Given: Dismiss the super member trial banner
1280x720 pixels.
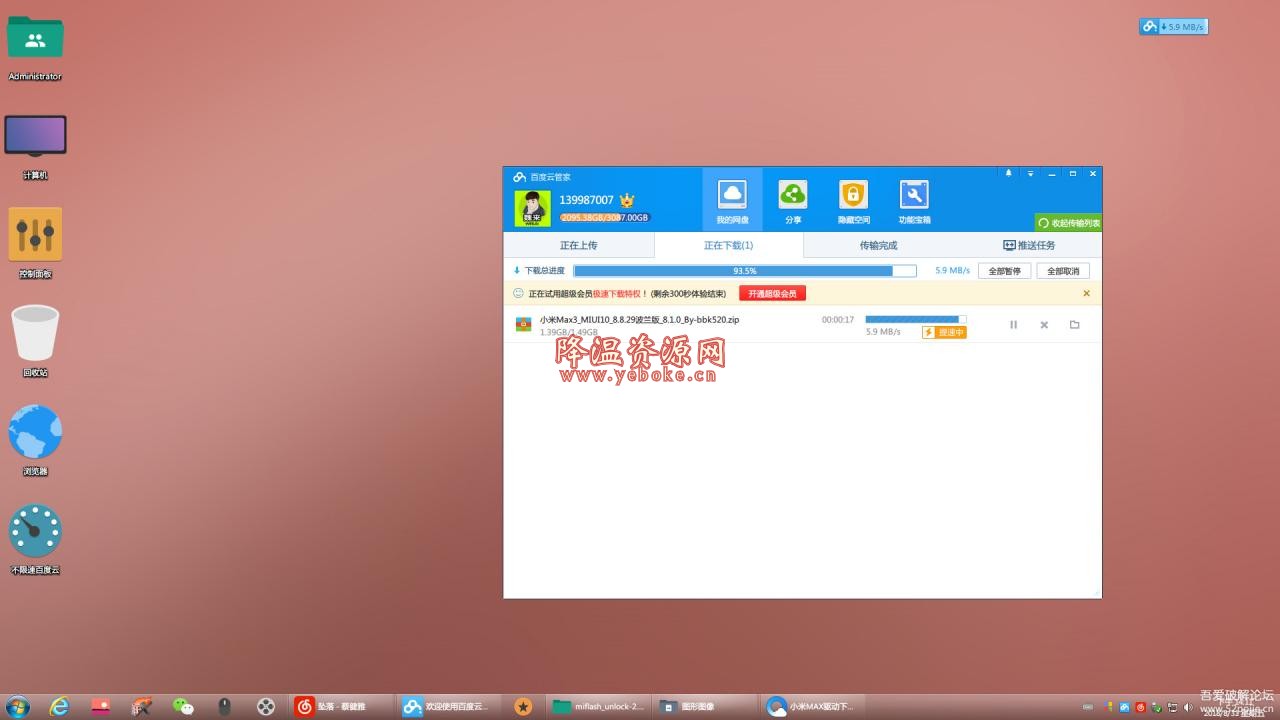Looking at the screenshot, I should (x=1087, y=294).
